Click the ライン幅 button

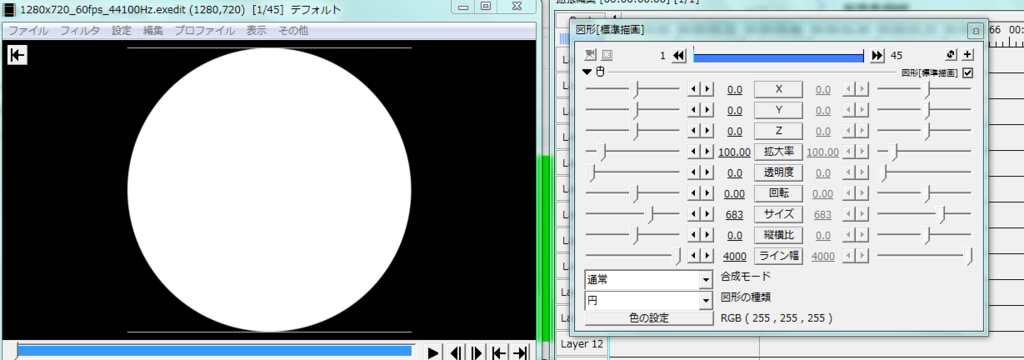(x=778, y=255)
